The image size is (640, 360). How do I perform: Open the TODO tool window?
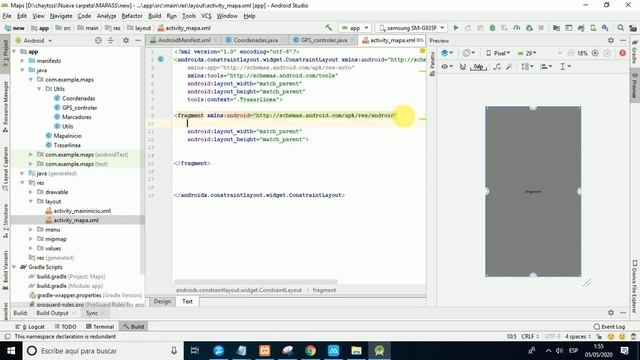65,327
